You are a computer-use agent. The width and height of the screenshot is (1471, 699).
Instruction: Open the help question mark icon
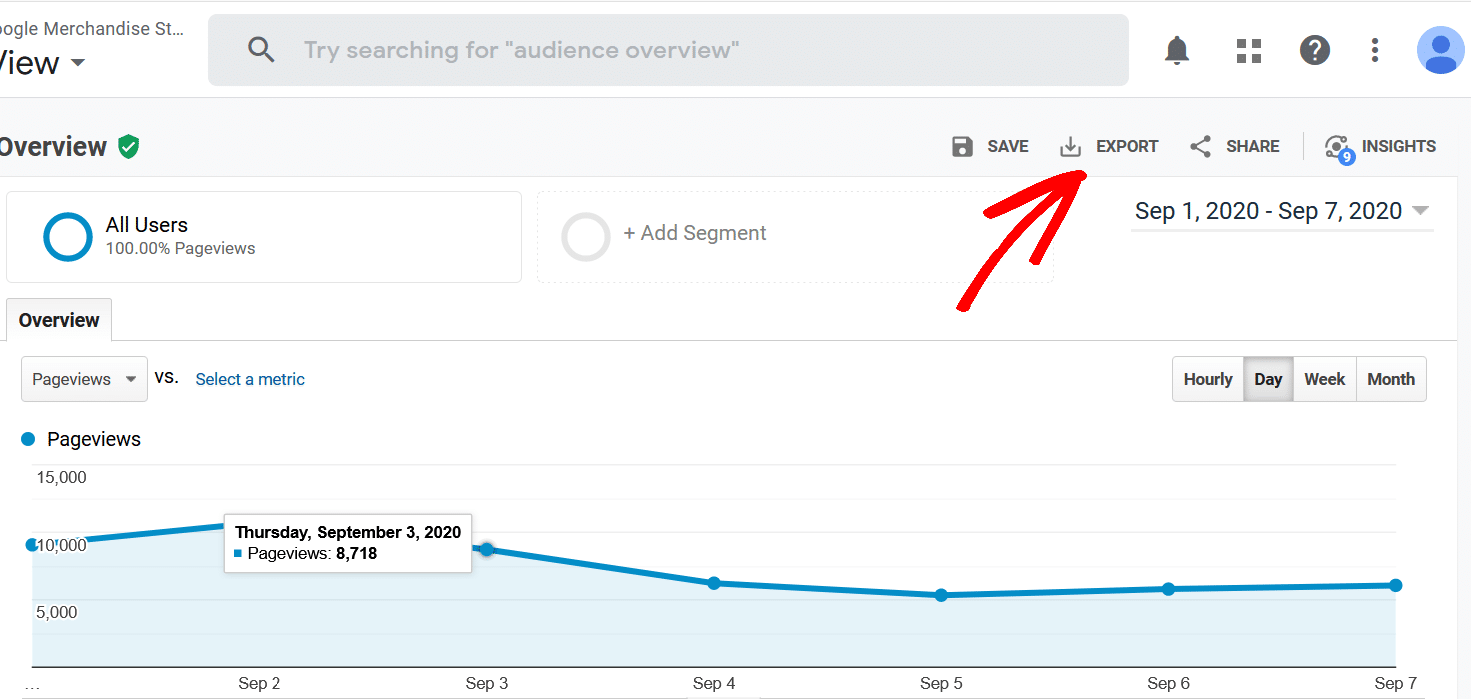[x=1314, y=50]
